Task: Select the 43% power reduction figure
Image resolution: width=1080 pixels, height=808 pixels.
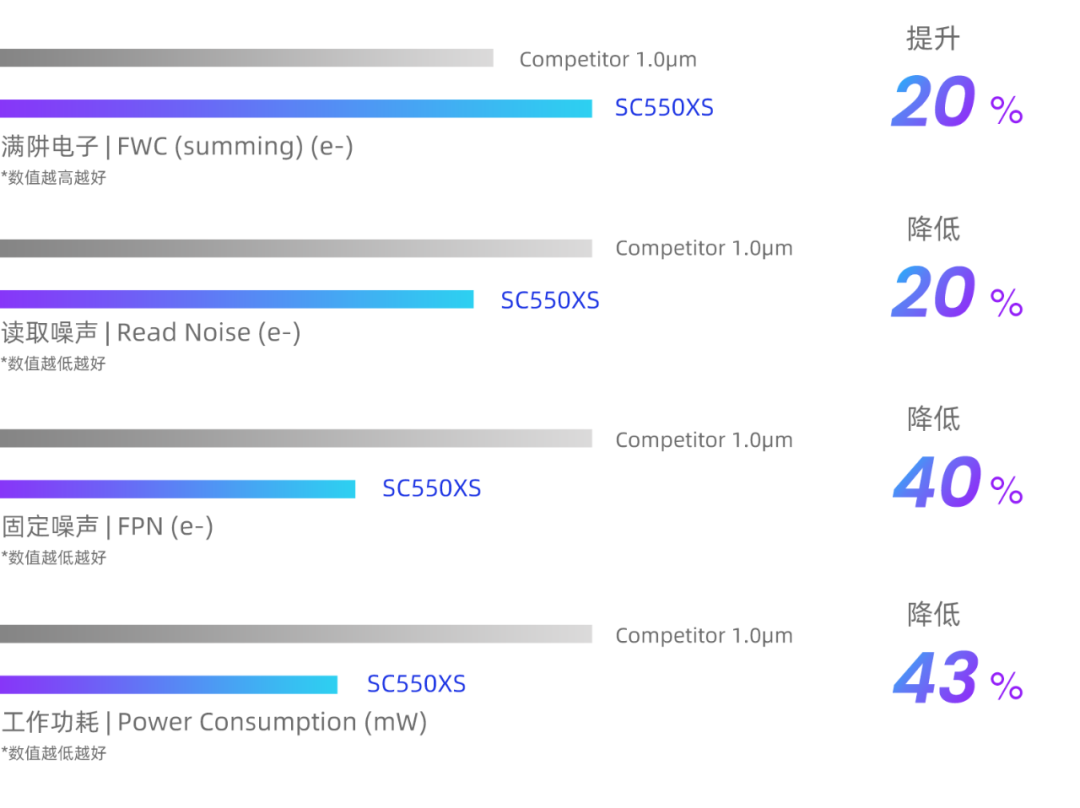Action: (958, 677)
